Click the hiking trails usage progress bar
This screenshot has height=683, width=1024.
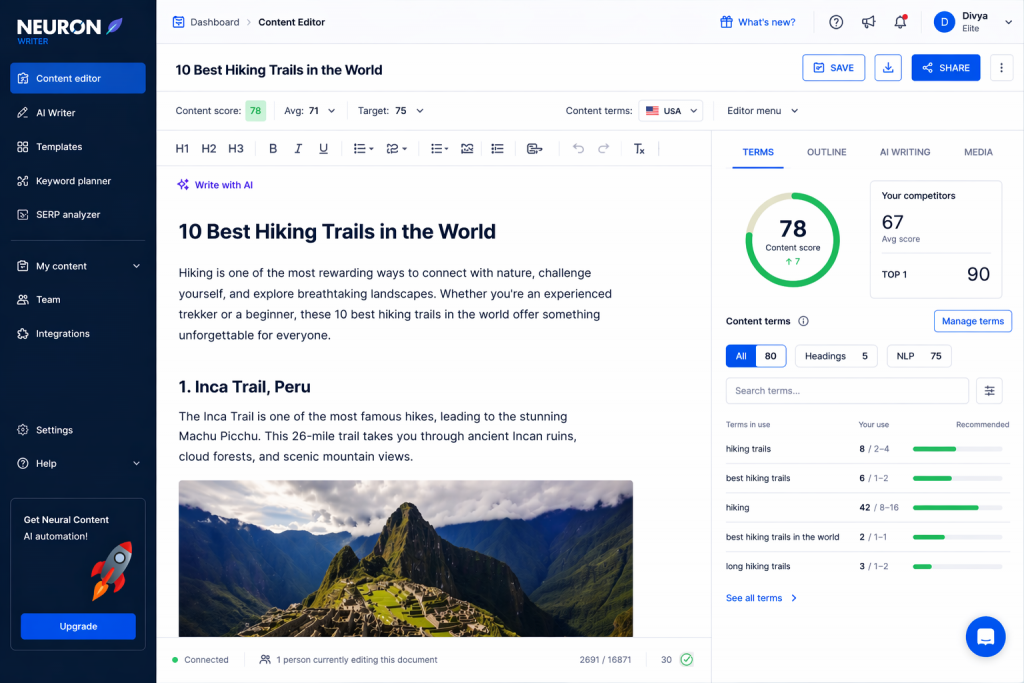click(x=957, y=449)
